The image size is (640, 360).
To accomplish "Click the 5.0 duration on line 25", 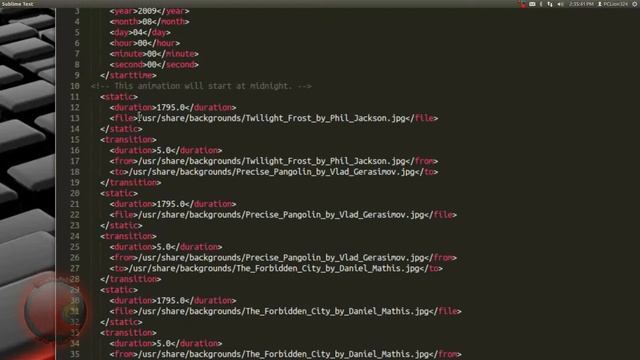I will 164,247.
